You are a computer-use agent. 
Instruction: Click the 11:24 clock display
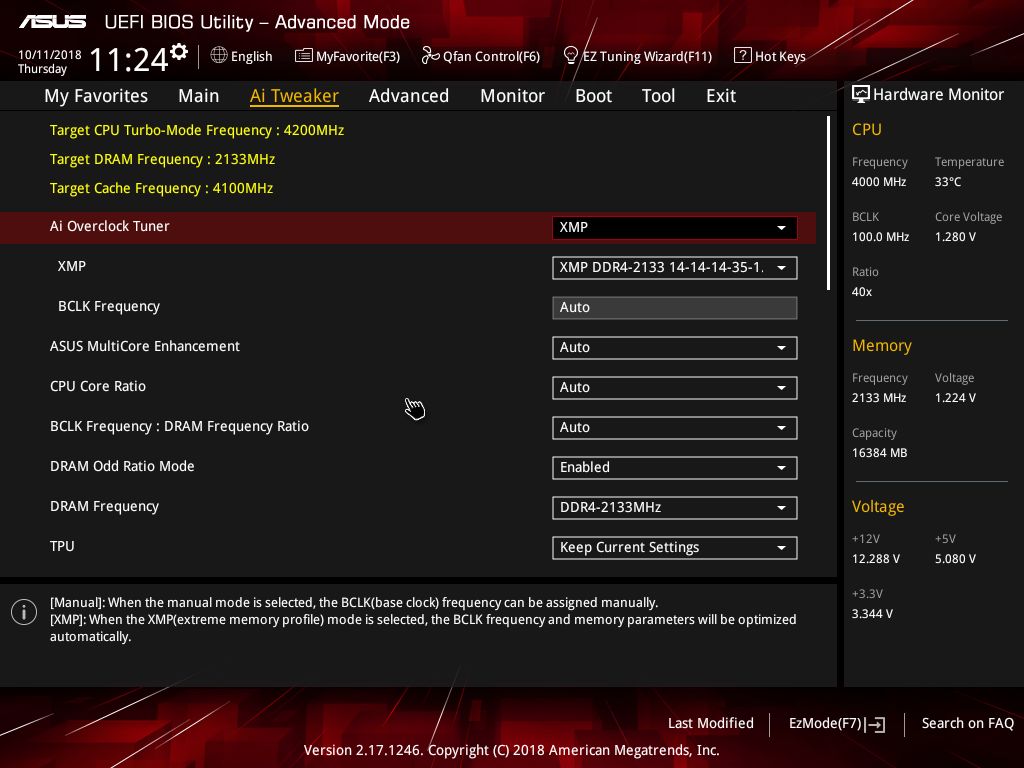(x=129, y=60)
